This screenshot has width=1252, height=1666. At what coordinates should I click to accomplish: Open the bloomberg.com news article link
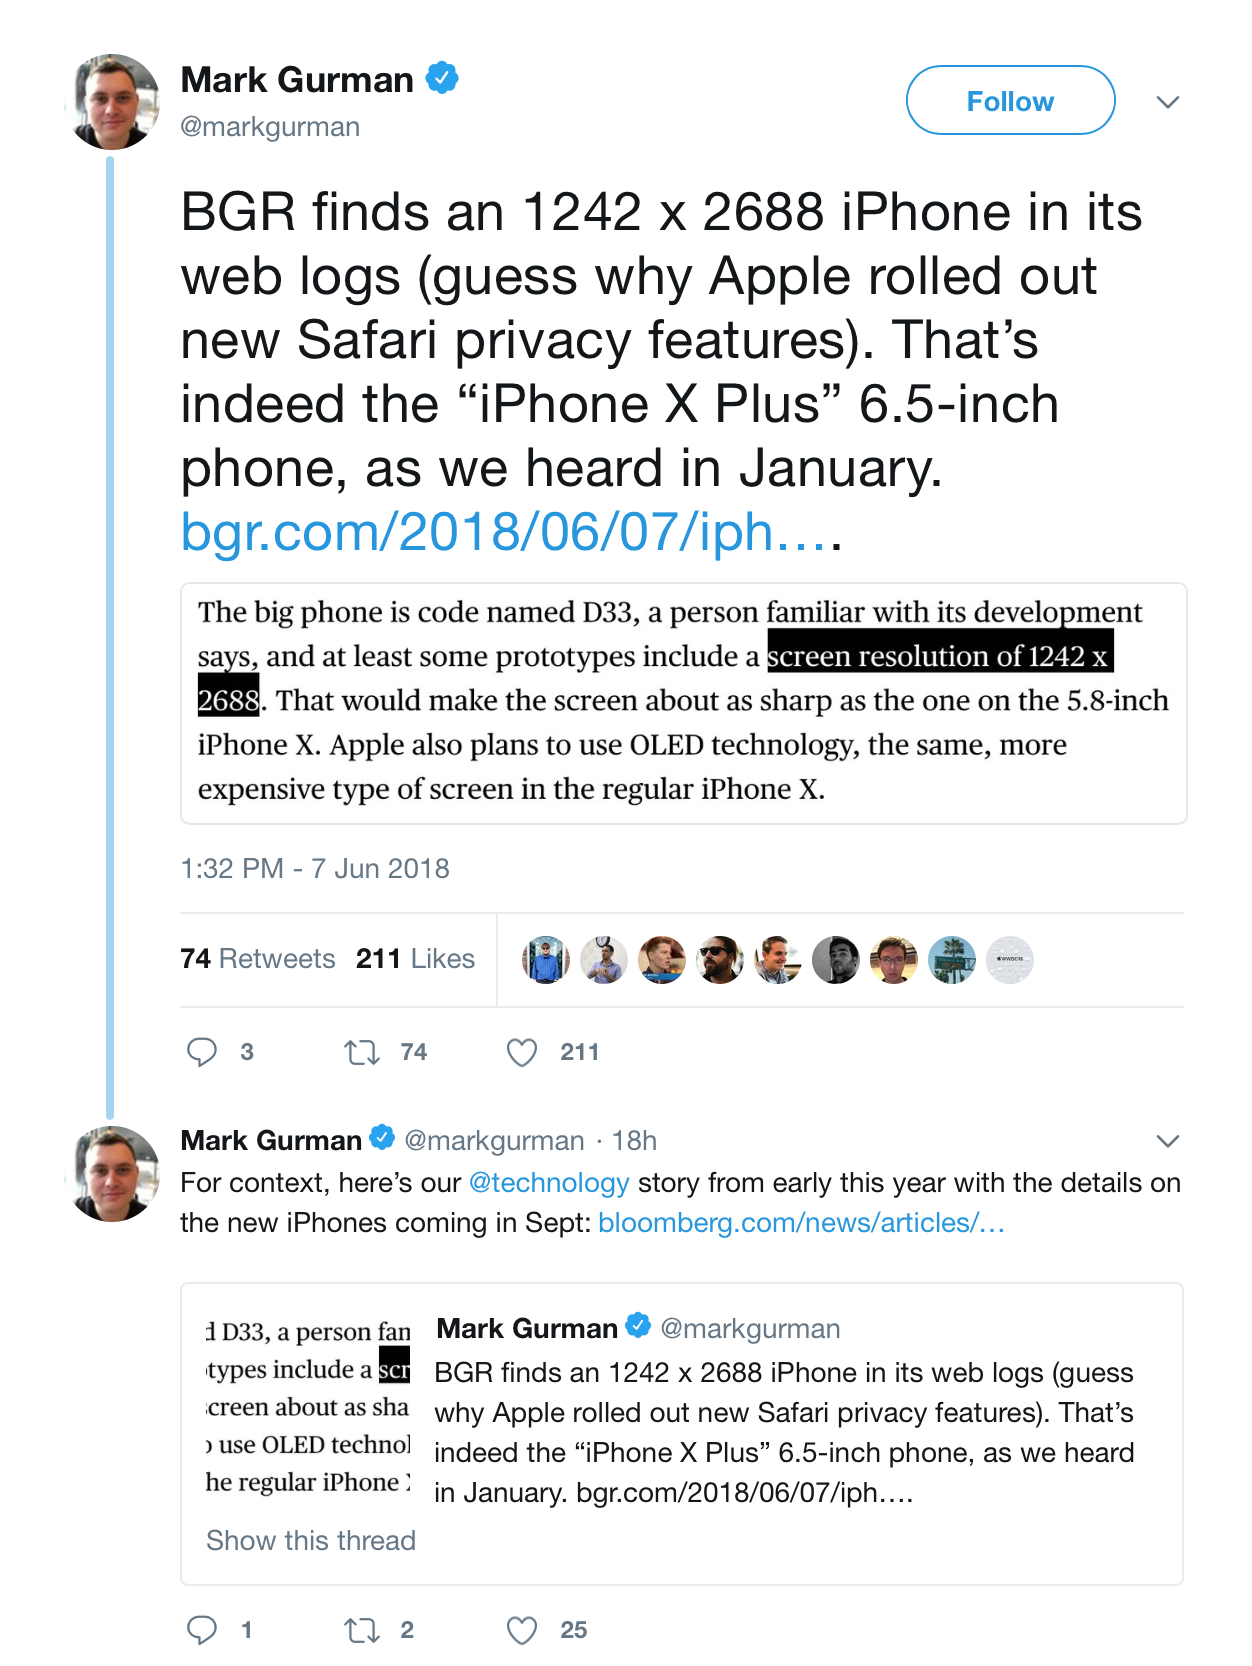[x=801, y=1223]
